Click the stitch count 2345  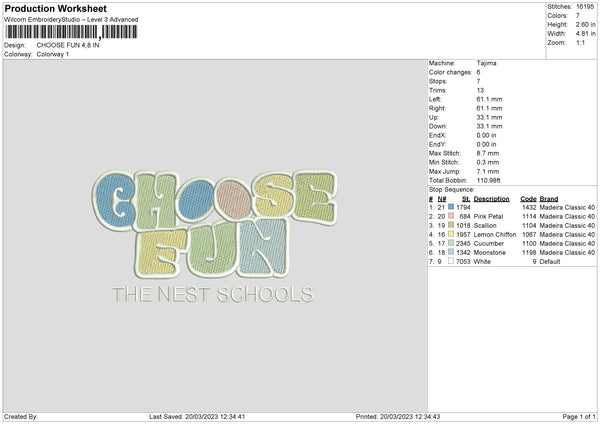(x=463, y=243)
